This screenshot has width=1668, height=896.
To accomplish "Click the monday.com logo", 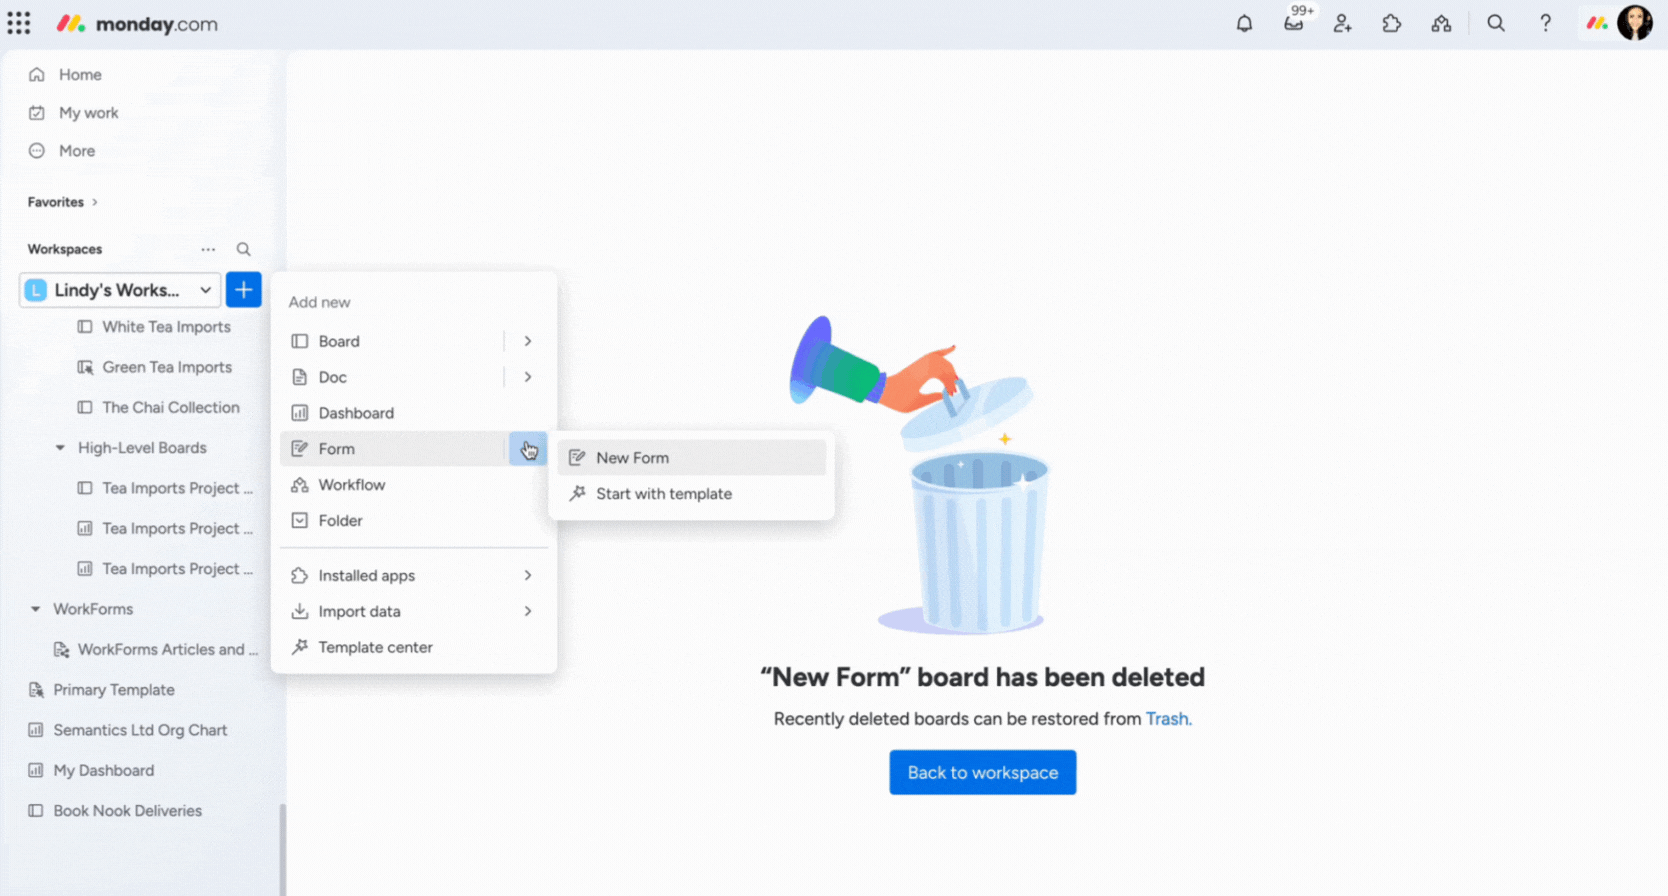I will pos(137,24).
